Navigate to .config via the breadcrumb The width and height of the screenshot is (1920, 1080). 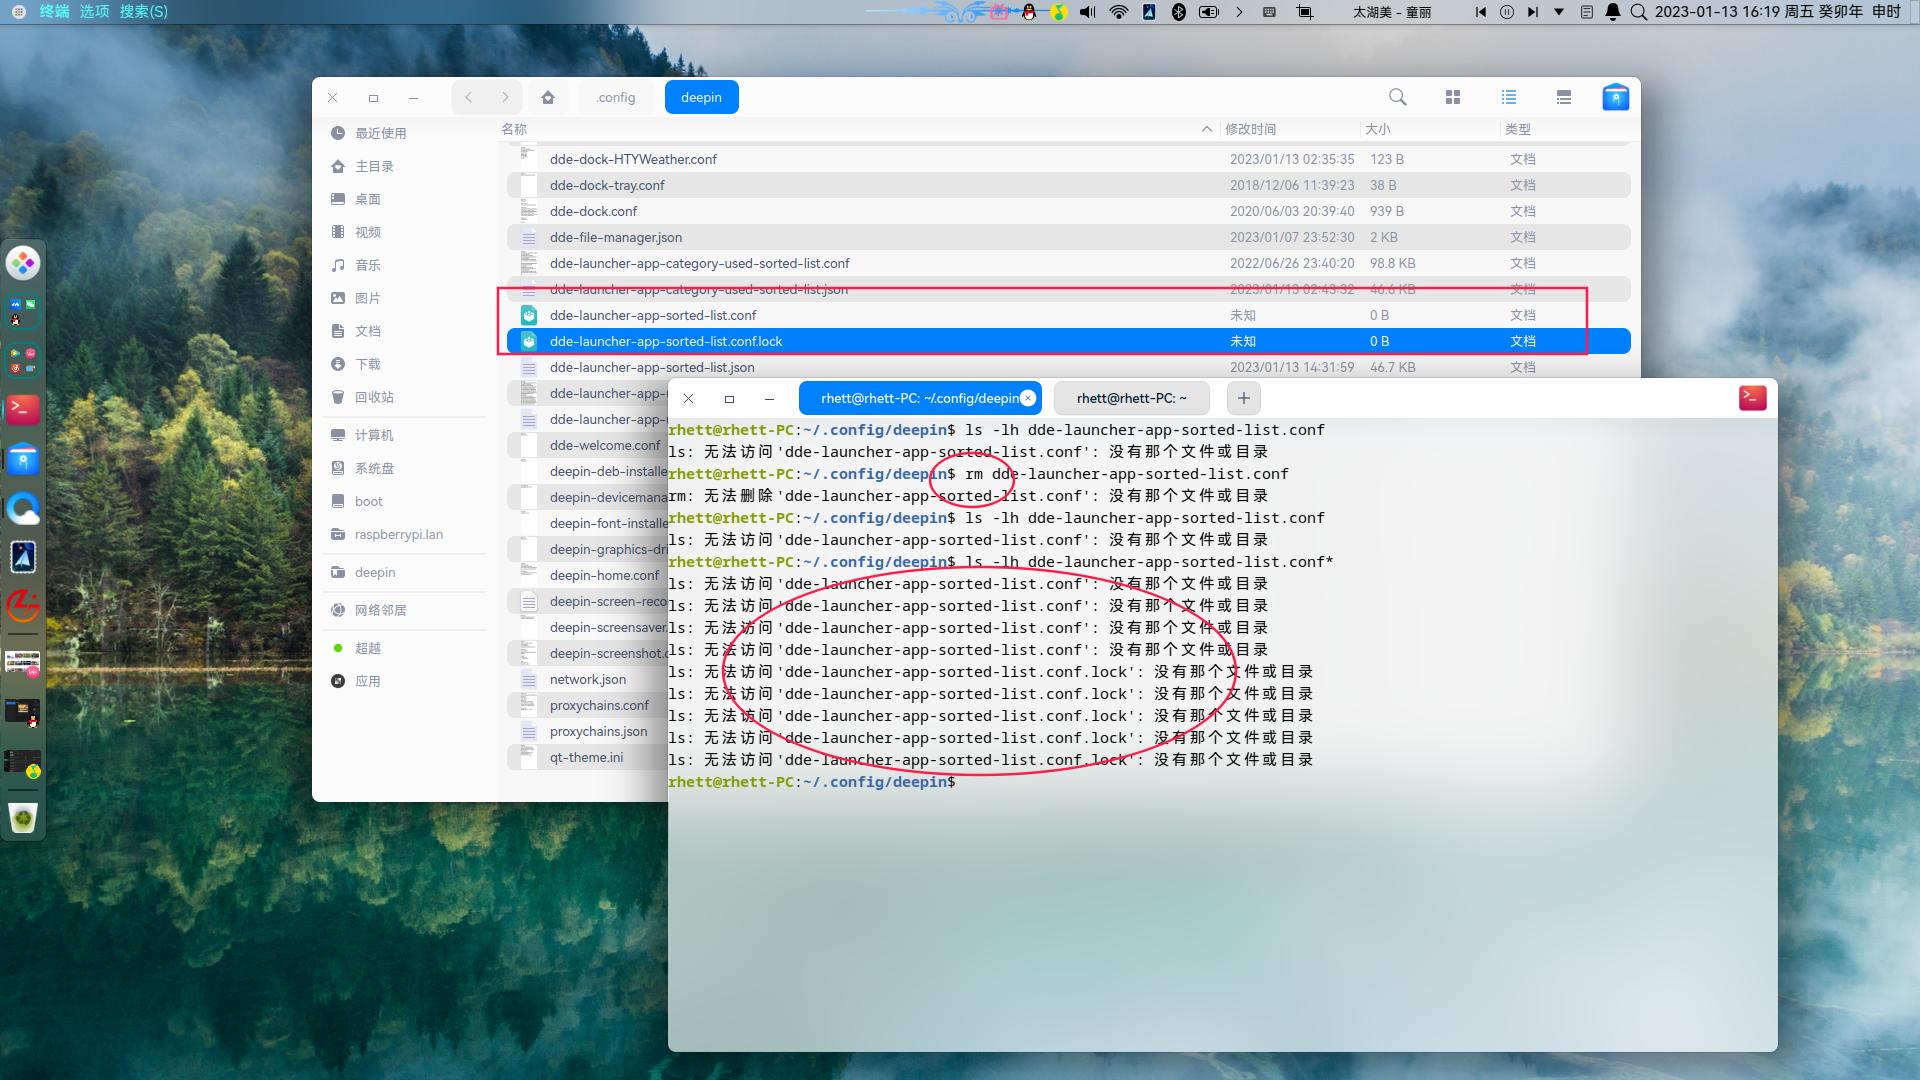point(615,97)
